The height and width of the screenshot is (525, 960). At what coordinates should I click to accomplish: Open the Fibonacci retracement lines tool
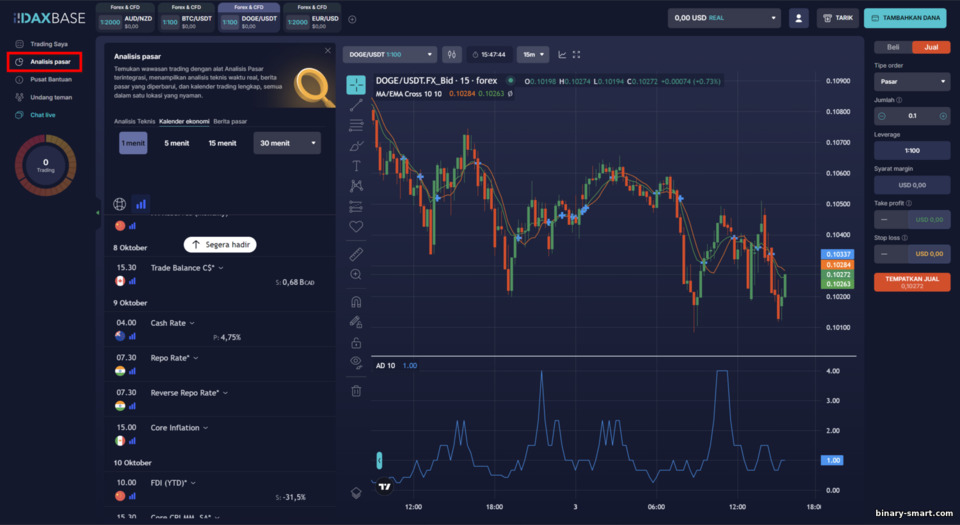(x=356, y=125)
